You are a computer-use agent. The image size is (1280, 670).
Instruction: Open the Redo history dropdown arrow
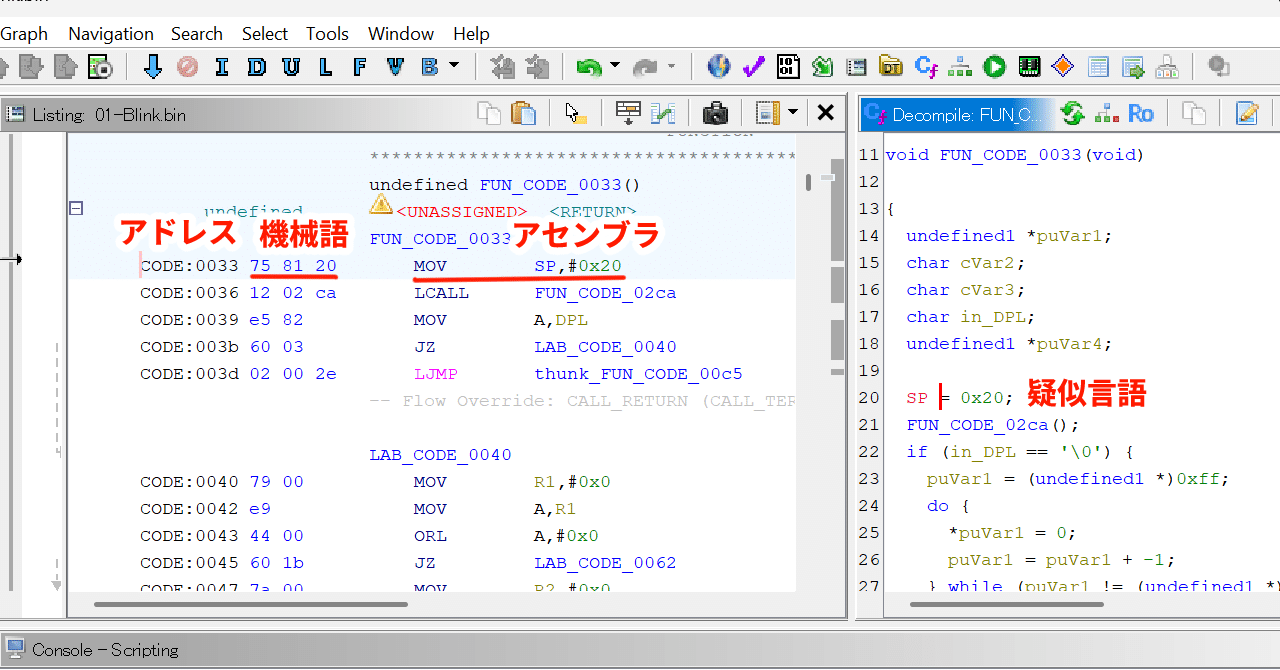[x=671, y=66]
